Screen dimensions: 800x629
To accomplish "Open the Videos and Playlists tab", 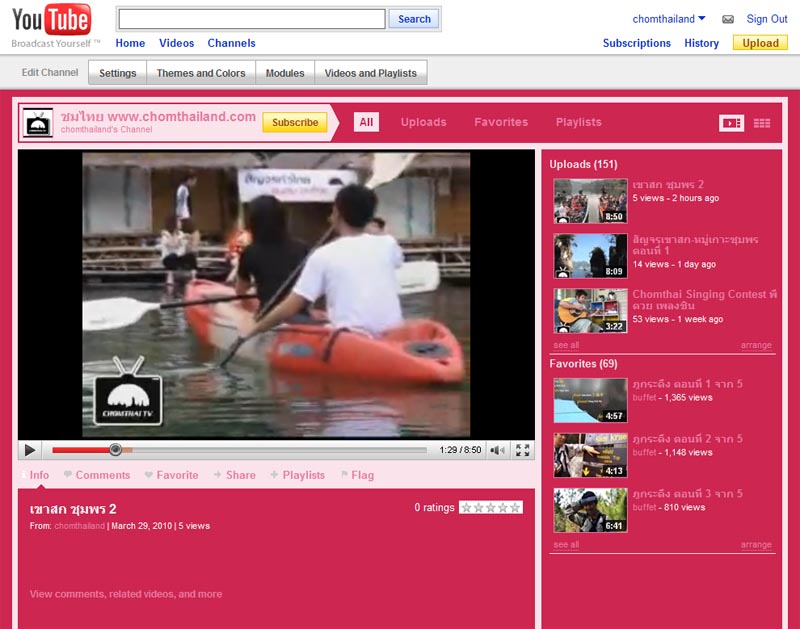I will [x=370, y=73].
